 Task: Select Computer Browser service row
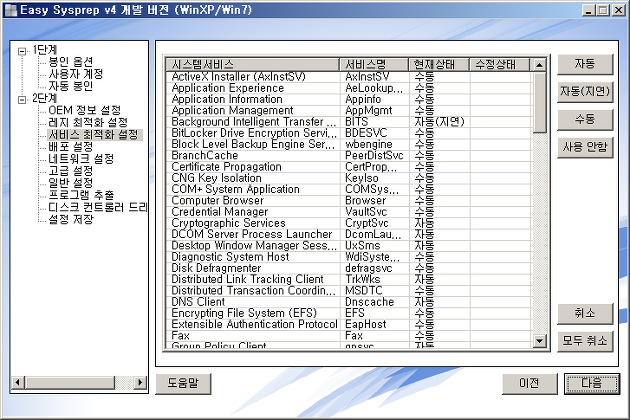click(348, 201)
